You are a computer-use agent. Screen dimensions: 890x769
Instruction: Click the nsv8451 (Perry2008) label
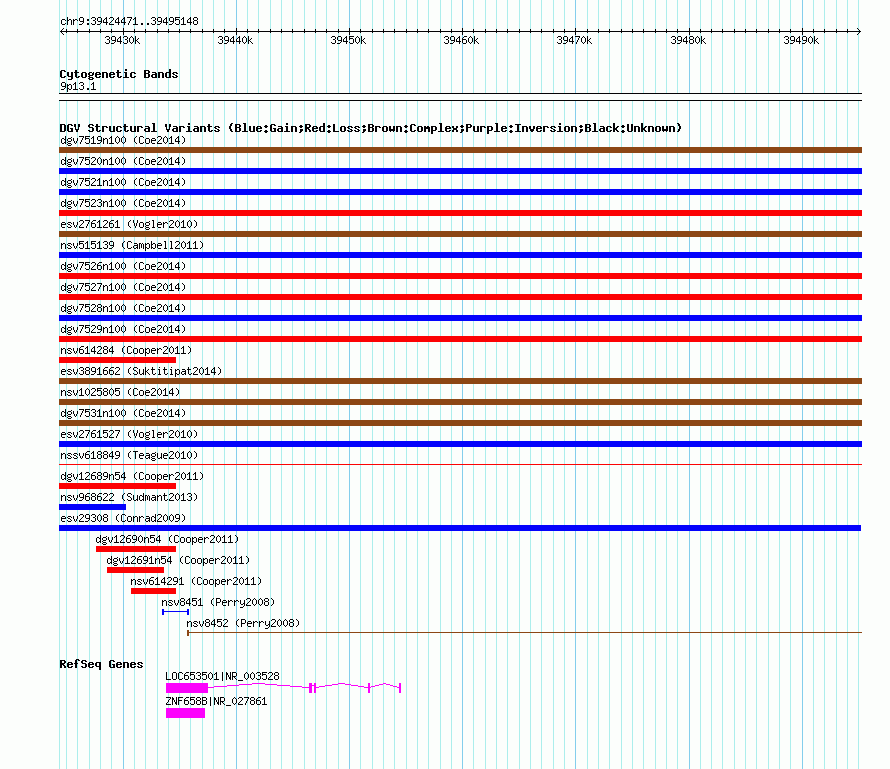coord(218,602)
